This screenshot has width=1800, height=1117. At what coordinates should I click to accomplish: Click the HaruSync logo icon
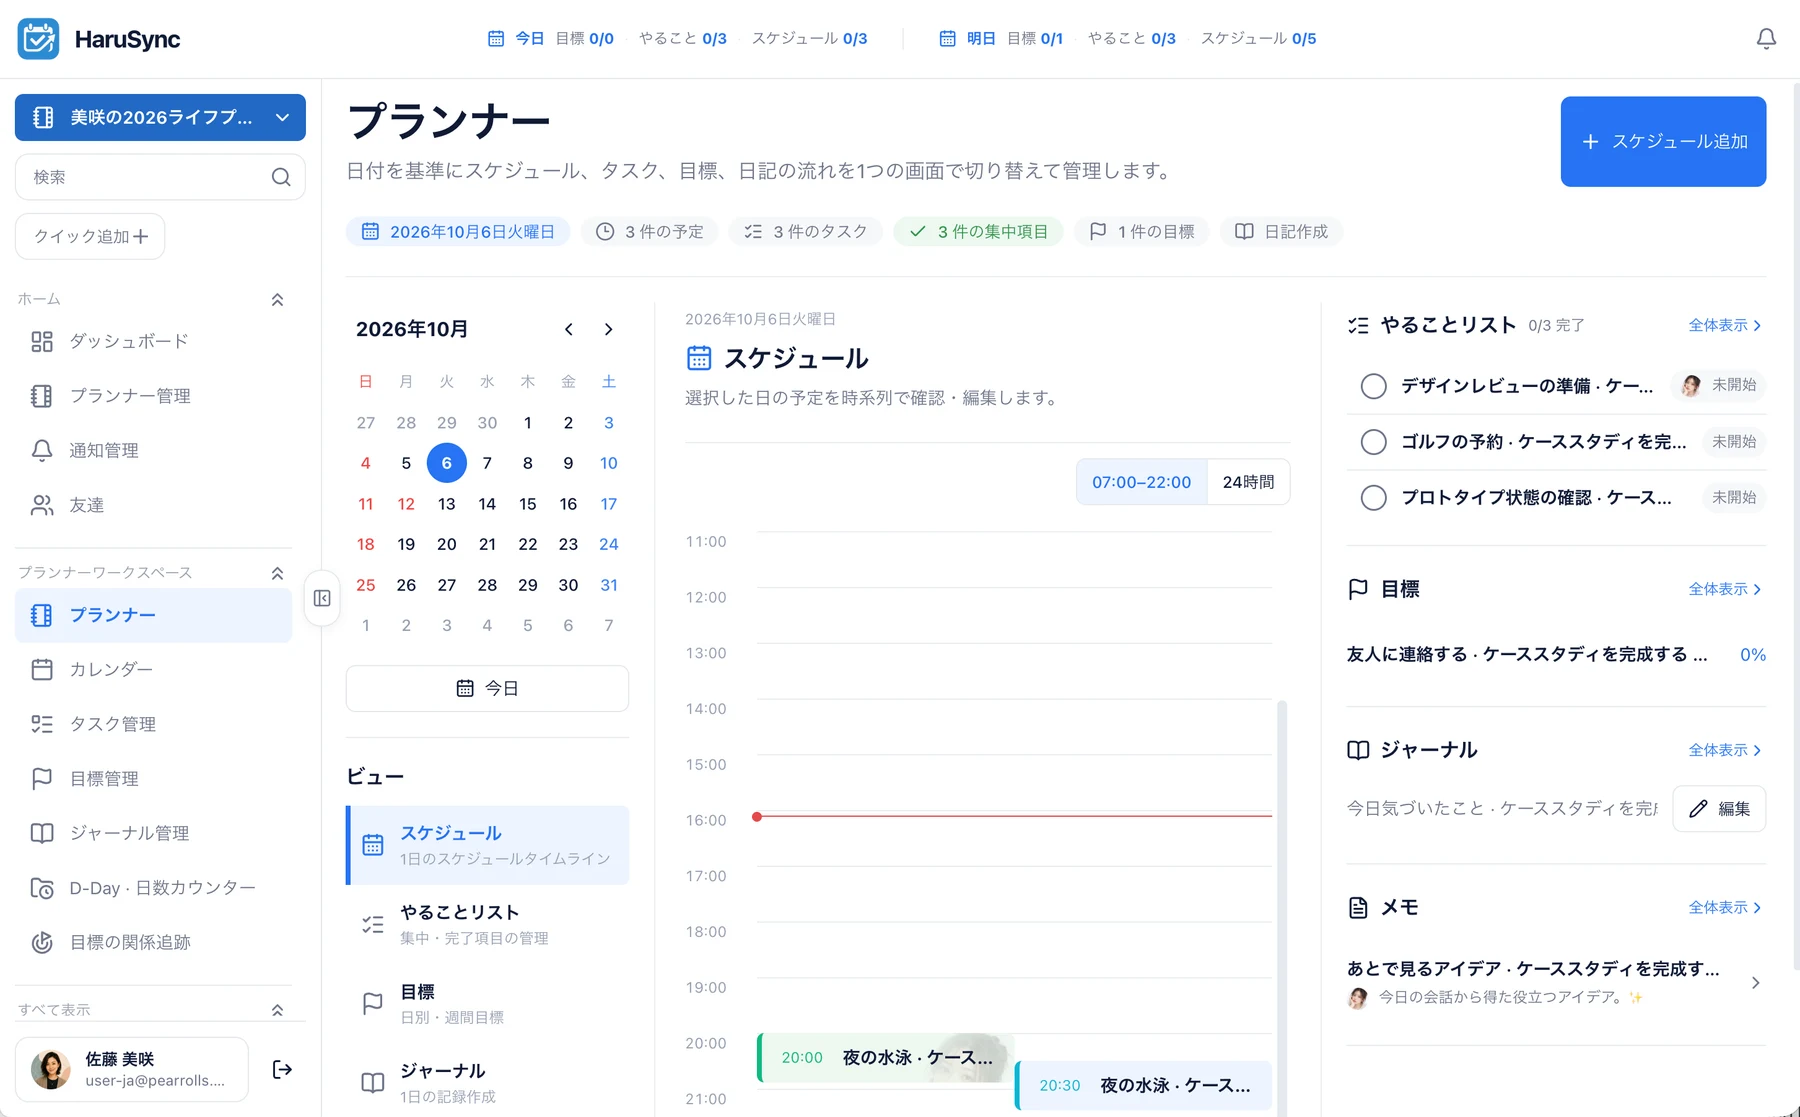tap(38, 39)
